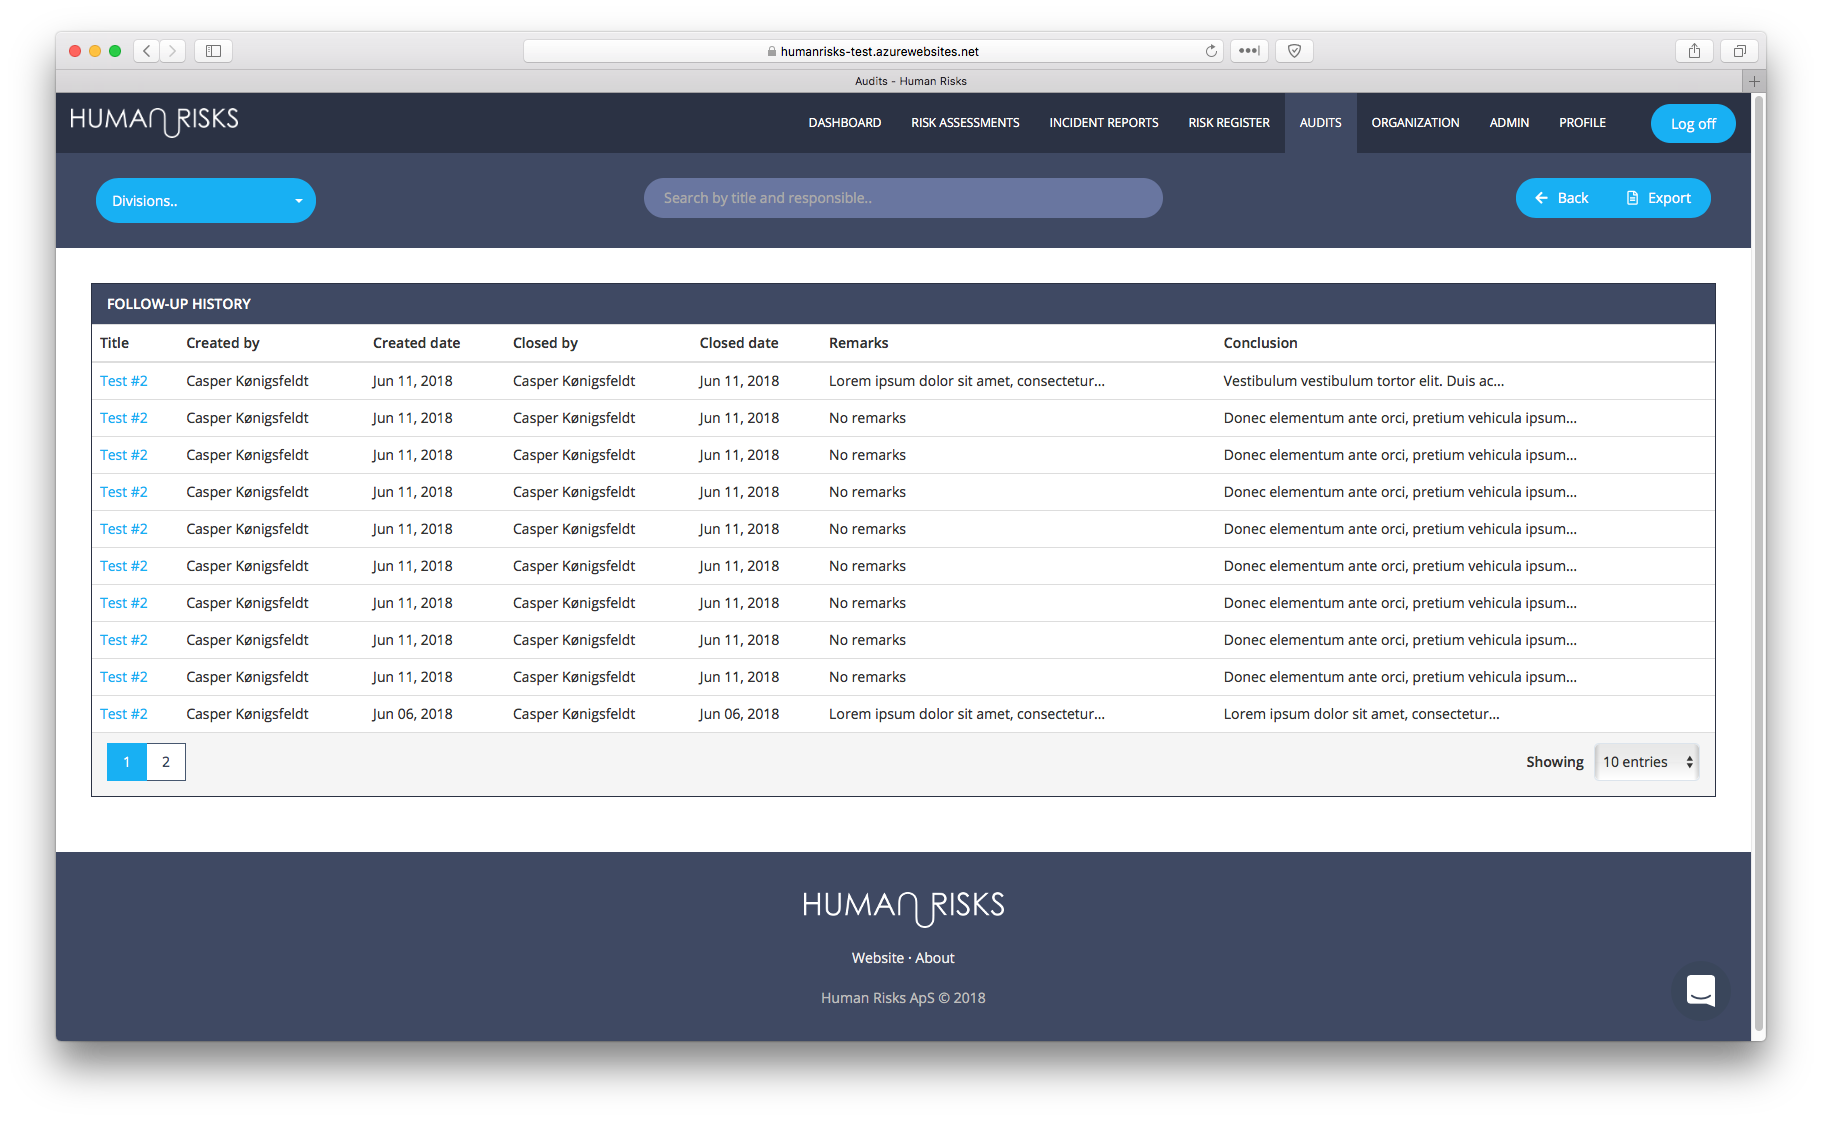The image size is (1822, 1121).
Task: Click the Title column header
Action: pyautogui.click(x=114, y=343)
